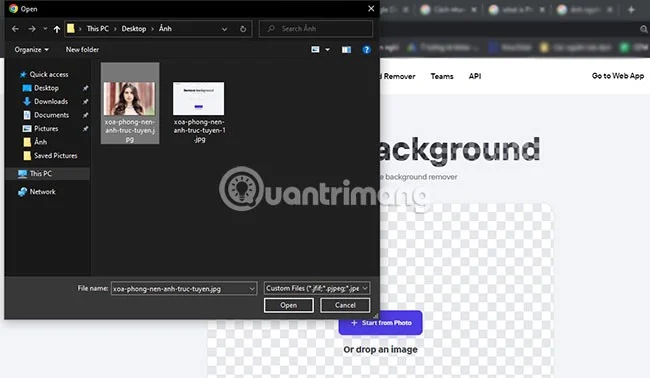Click the Cancel button
Viewport: 650px width, 378px height.
coord(345,305)
